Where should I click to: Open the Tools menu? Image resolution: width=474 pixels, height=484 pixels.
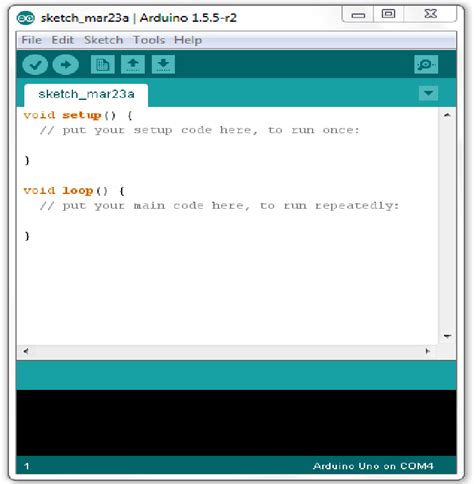(x=149, y=40)
